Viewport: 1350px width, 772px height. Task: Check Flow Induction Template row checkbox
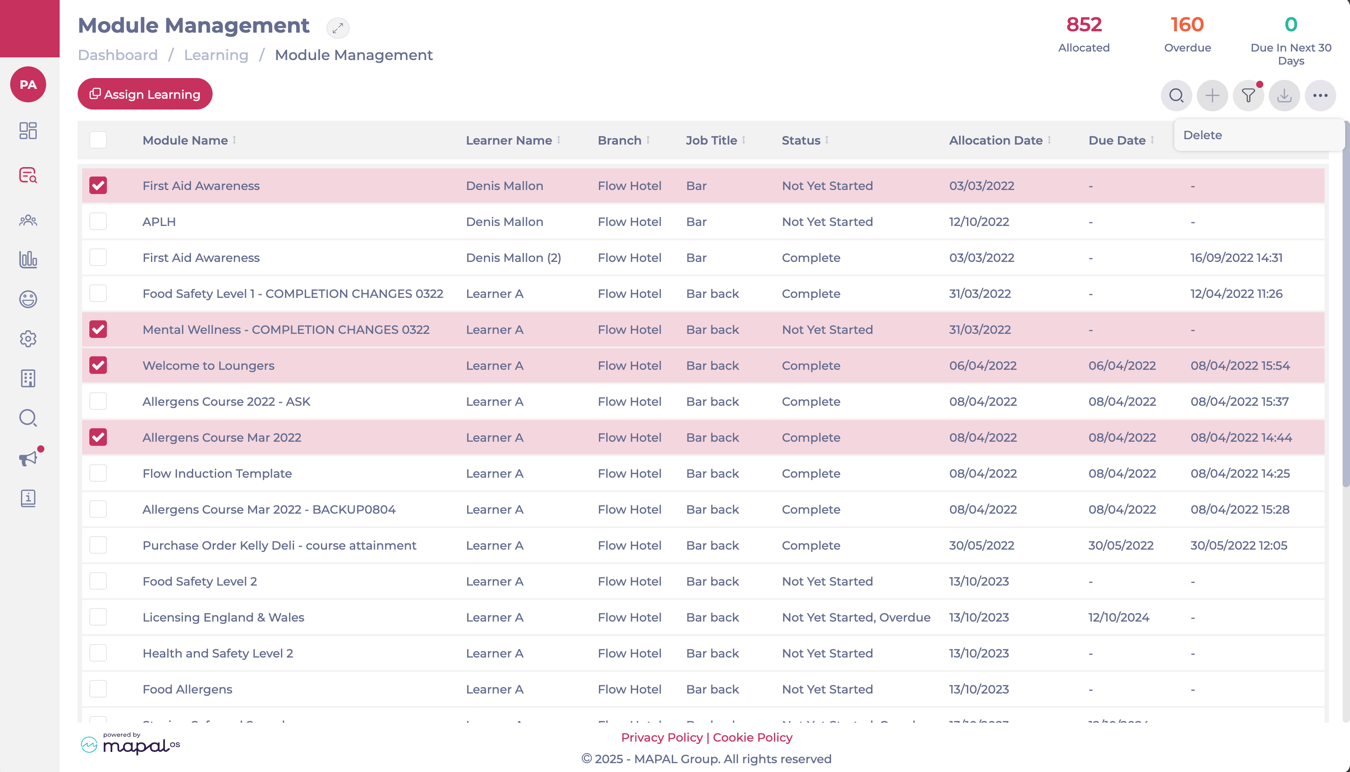(98, 473)
